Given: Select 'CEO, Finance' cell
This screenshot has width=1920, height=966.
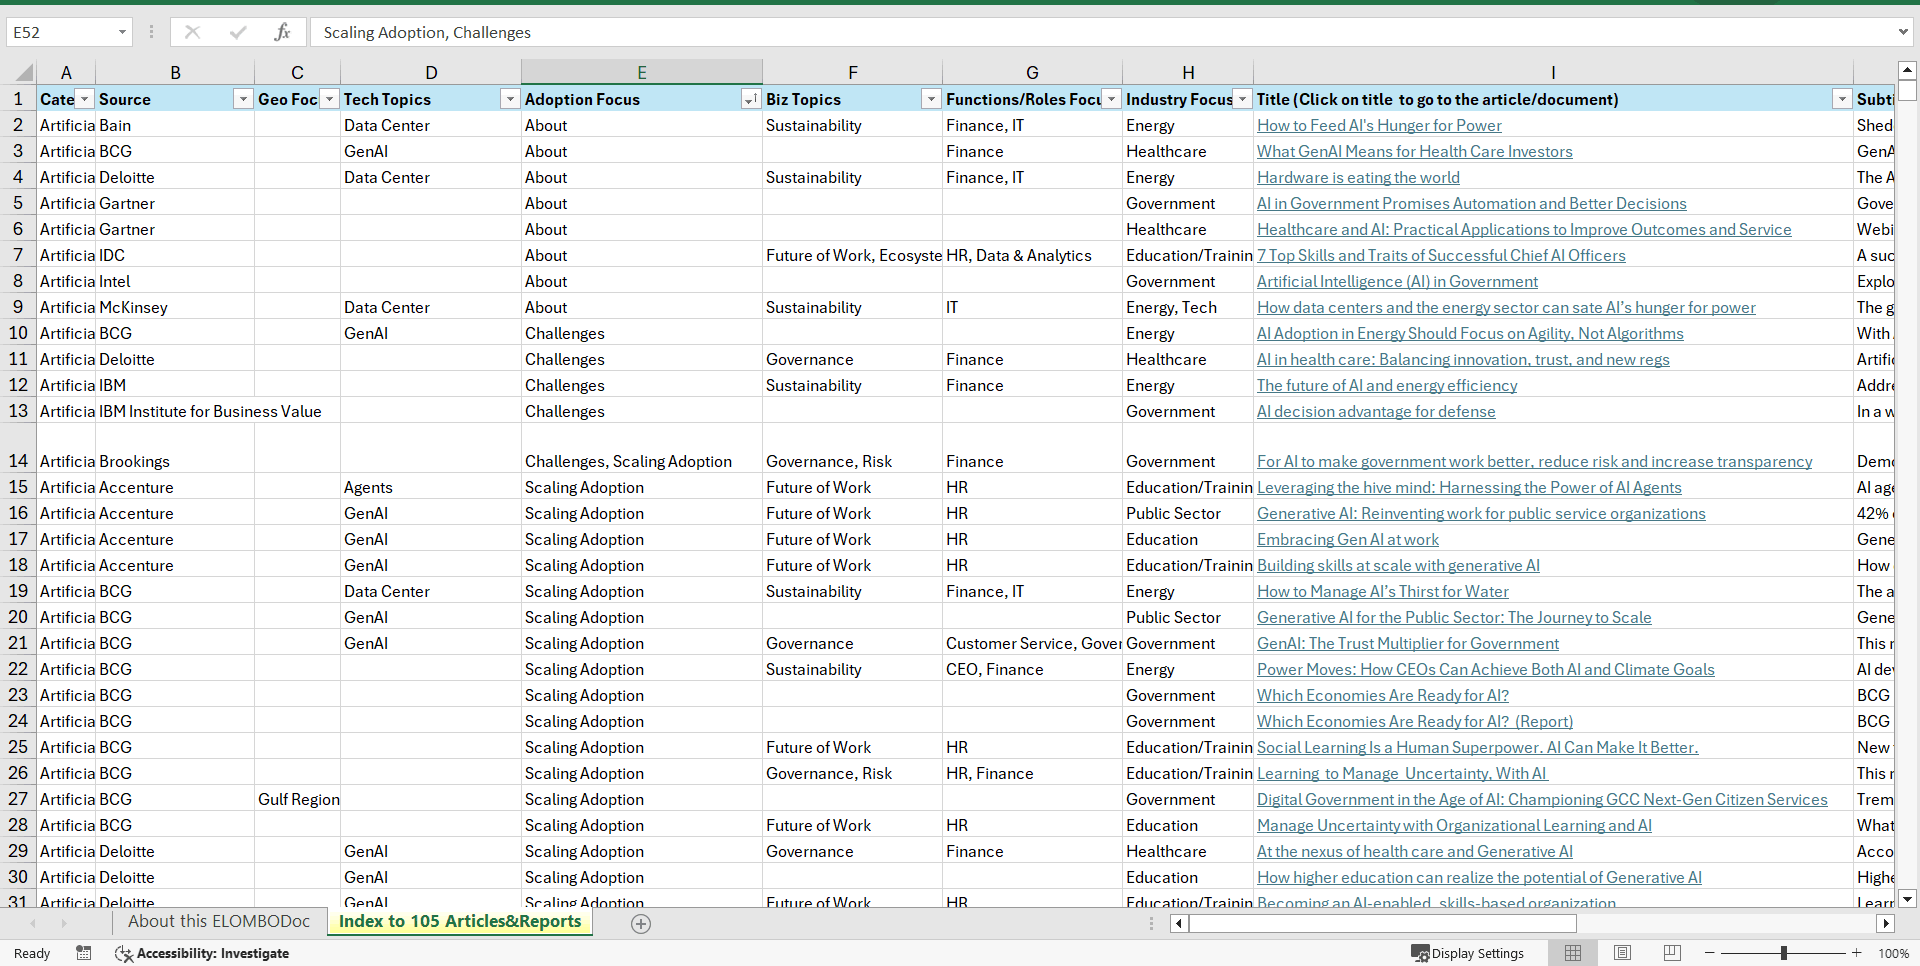Looking at the screenshot, I should coord(1032,669).
